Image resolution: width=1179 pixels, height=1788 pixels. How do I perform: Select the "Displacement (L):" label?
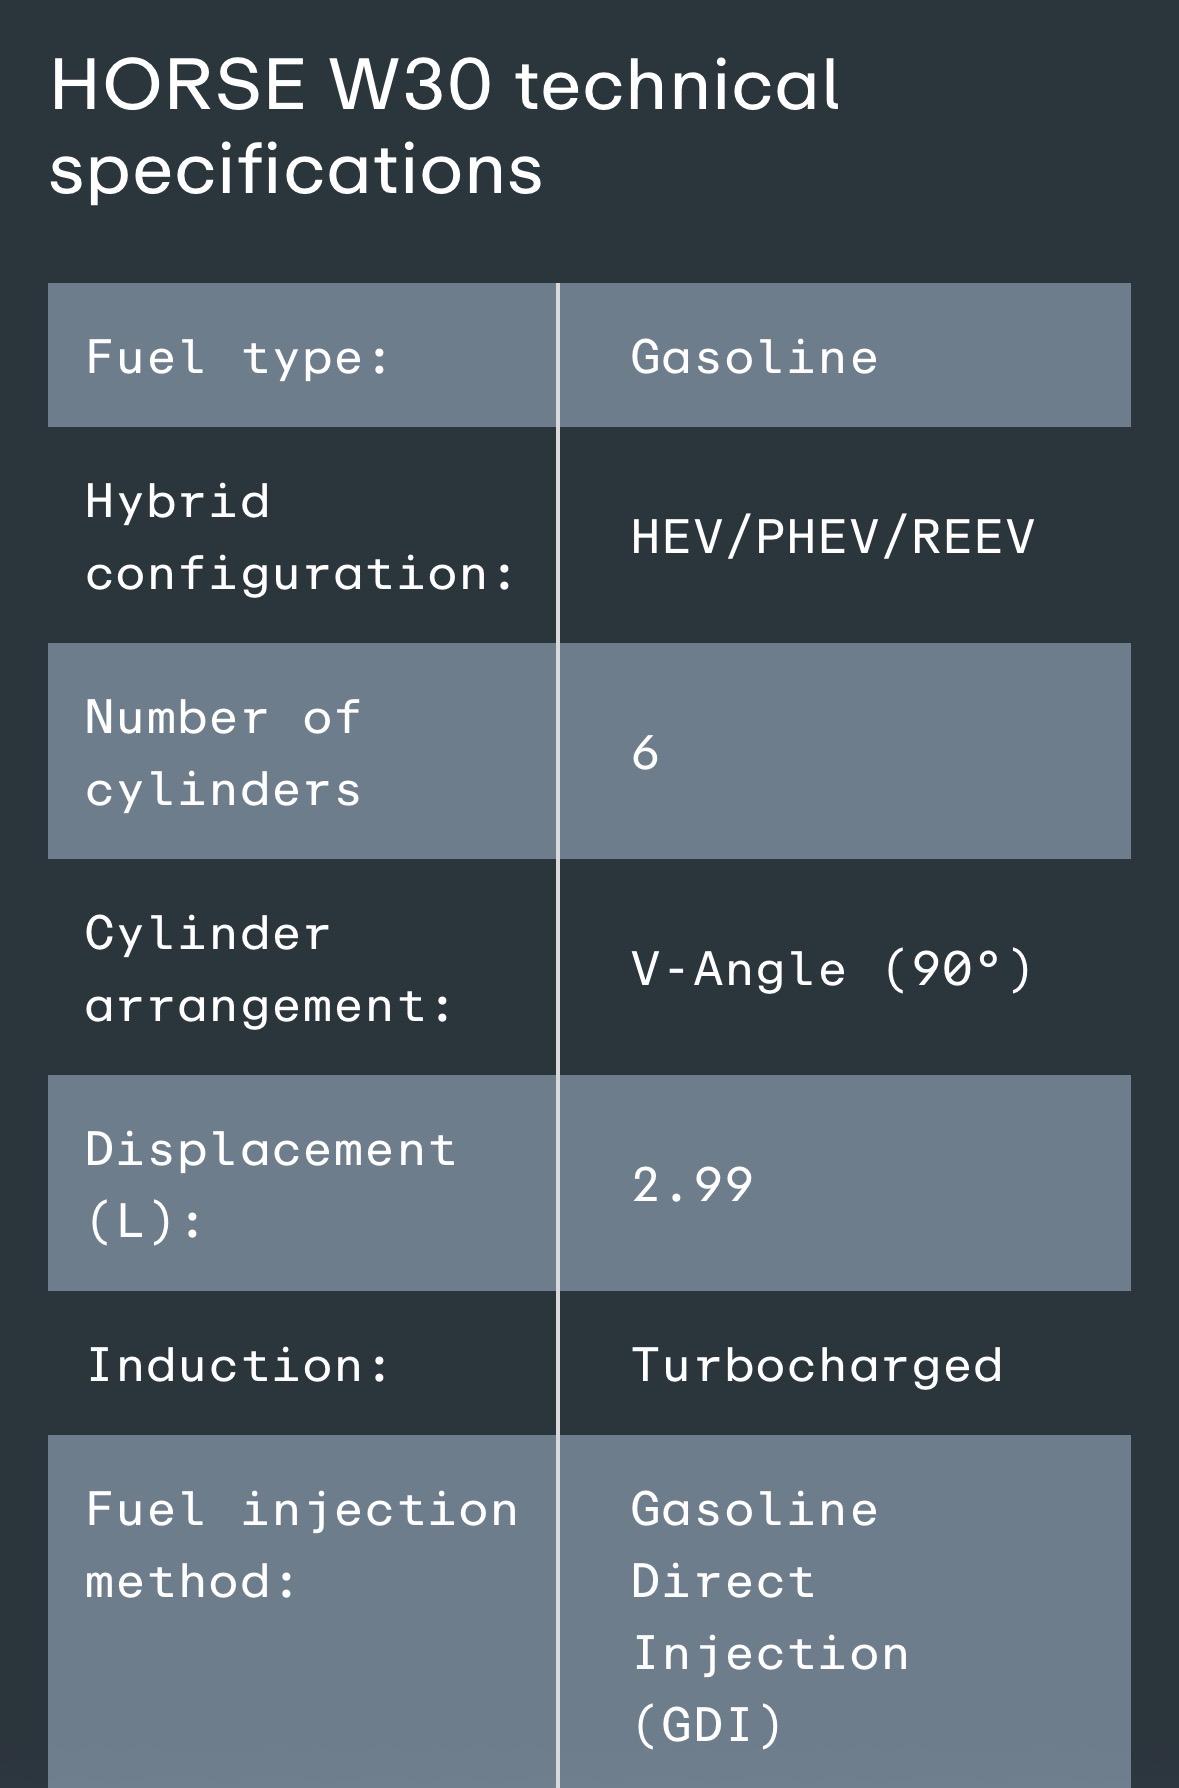270,1185
